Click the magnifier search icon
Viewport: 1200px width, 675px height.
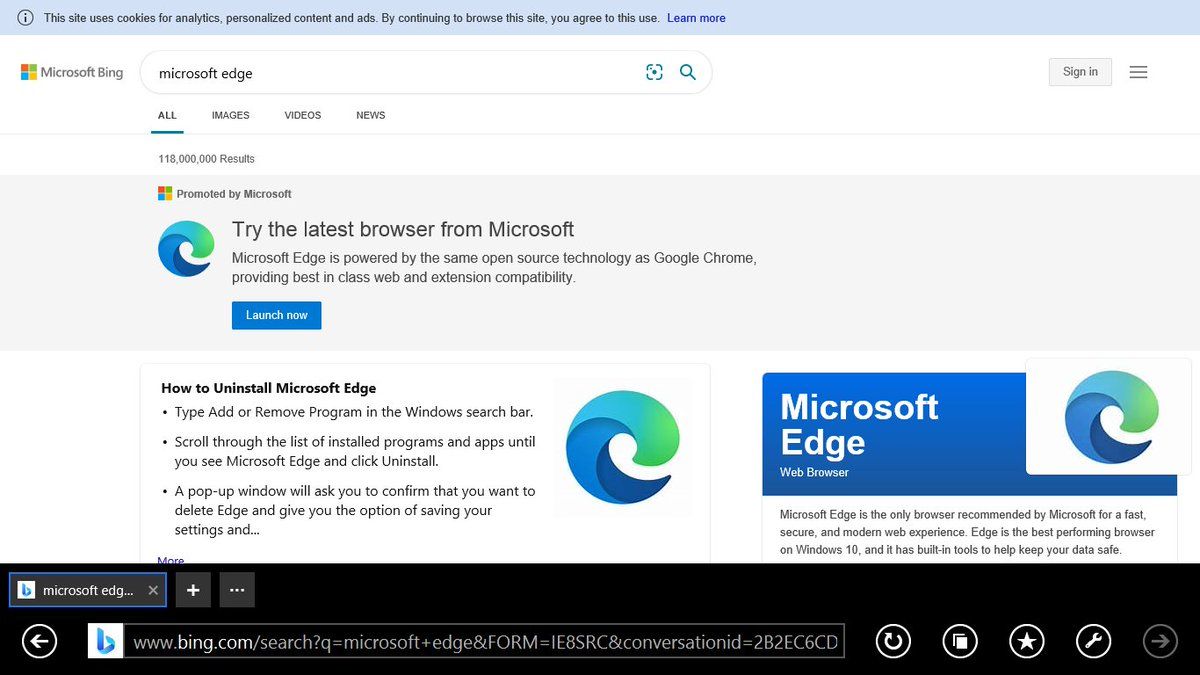pyautogui.click(x=688, y=72)
